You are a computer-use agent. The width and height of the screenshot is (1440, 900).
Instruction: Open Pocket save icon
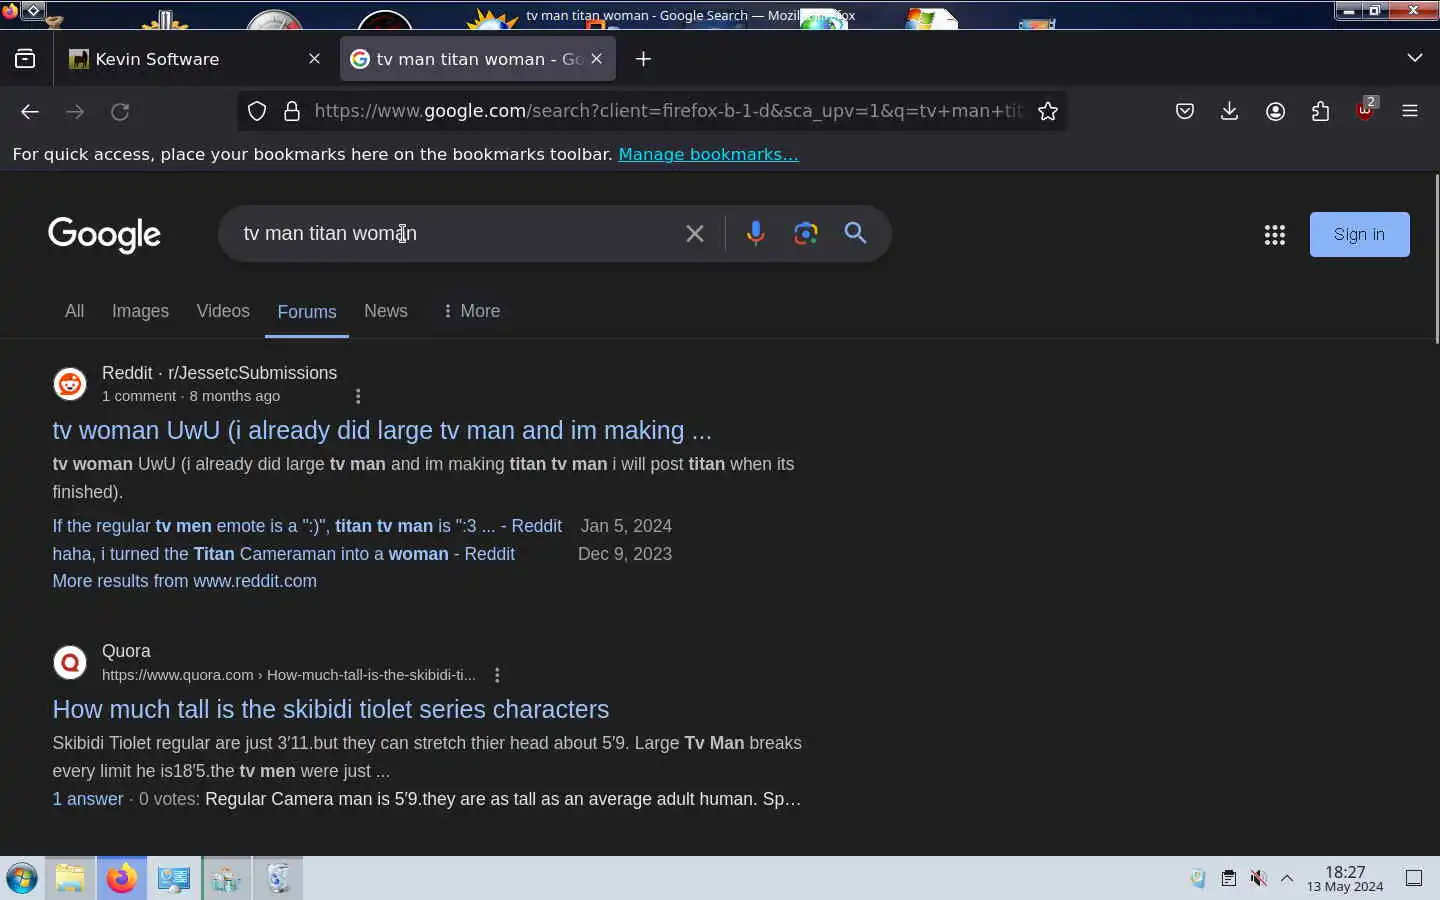pos(1185,111)
